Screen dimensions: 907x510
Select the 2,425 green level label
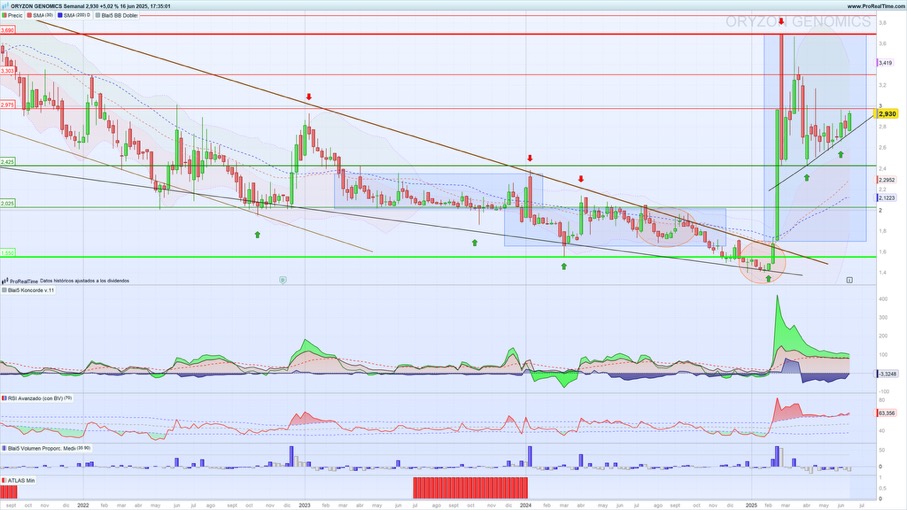tap(8, 162)
